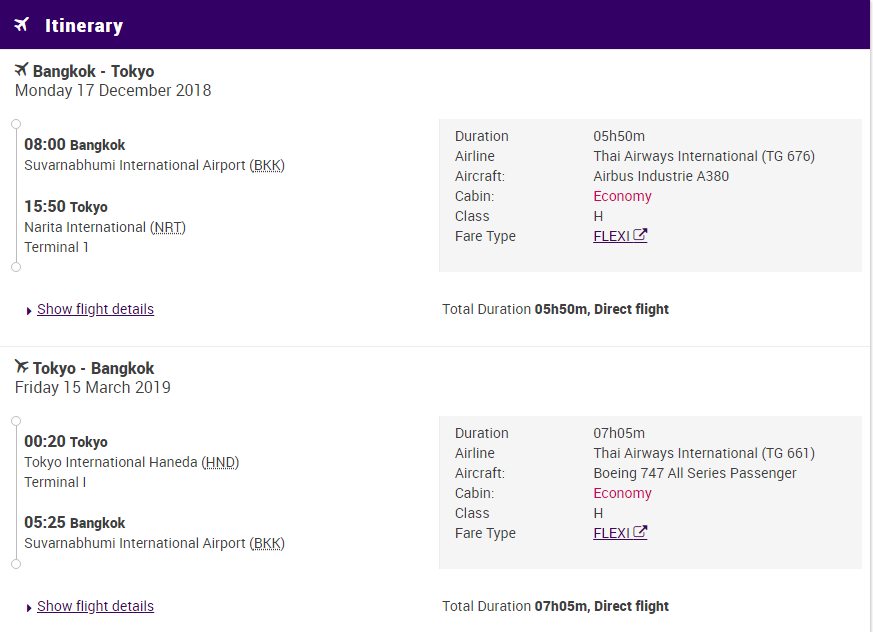Click the return plane icon beside Tokyo - Bangkok
Viewport: 873px width, 632px height.
coord(21,366)
